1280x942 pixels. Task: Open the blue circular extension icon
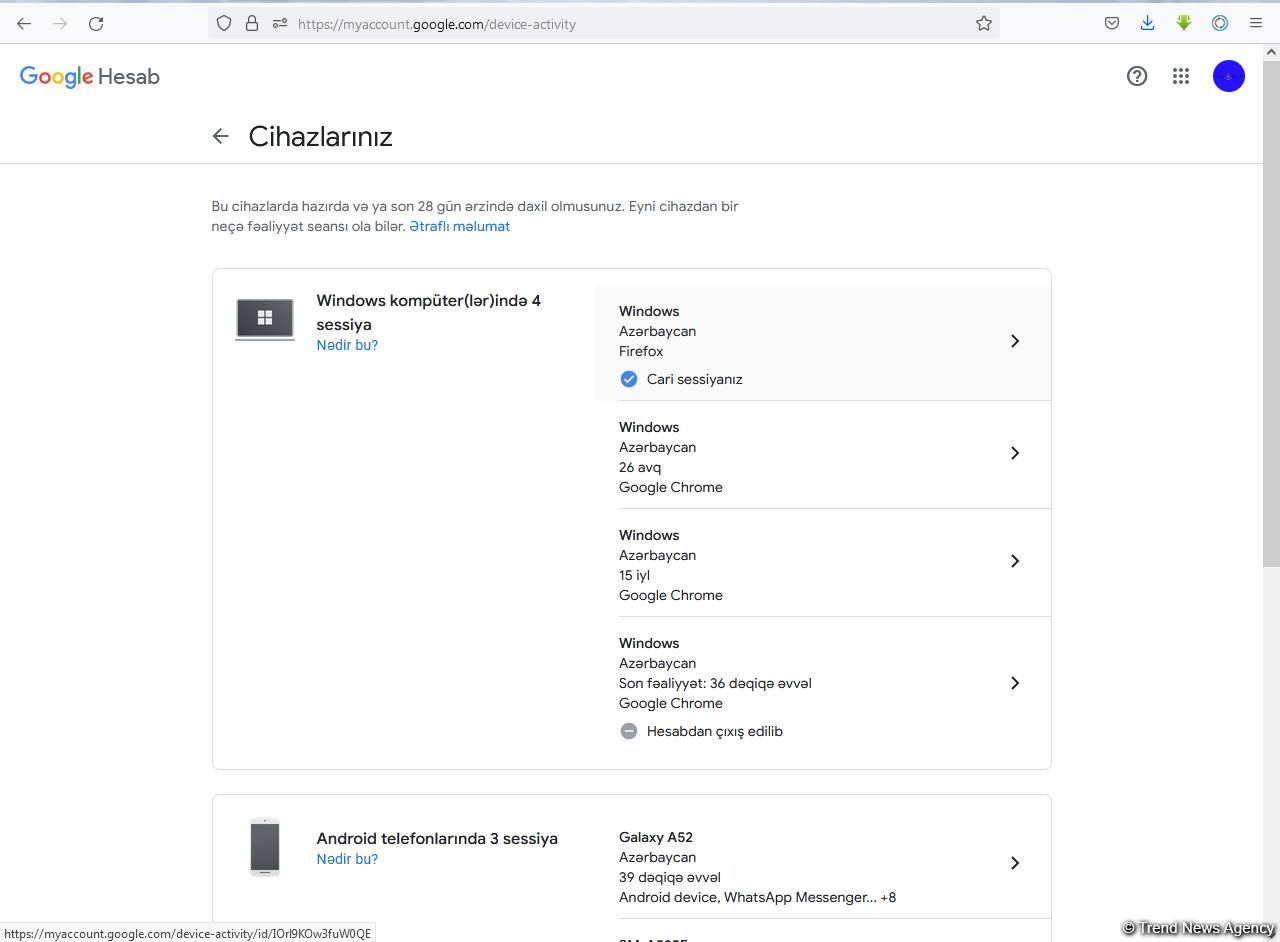1220,23
